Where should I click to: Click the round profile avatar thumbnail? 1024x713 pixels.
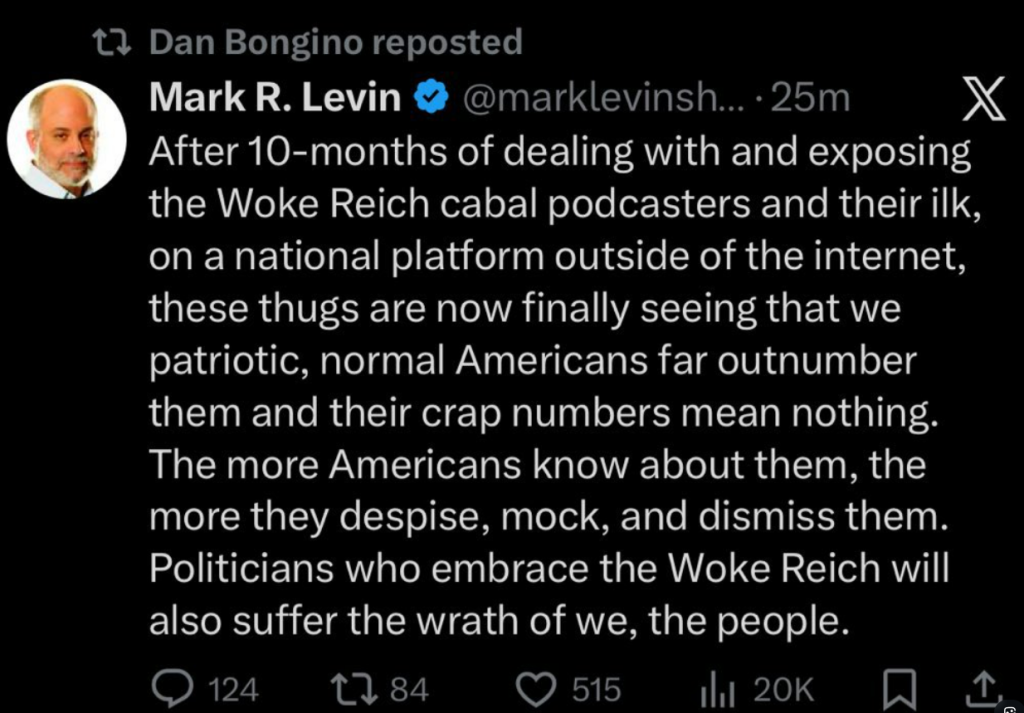pos(66,138)
